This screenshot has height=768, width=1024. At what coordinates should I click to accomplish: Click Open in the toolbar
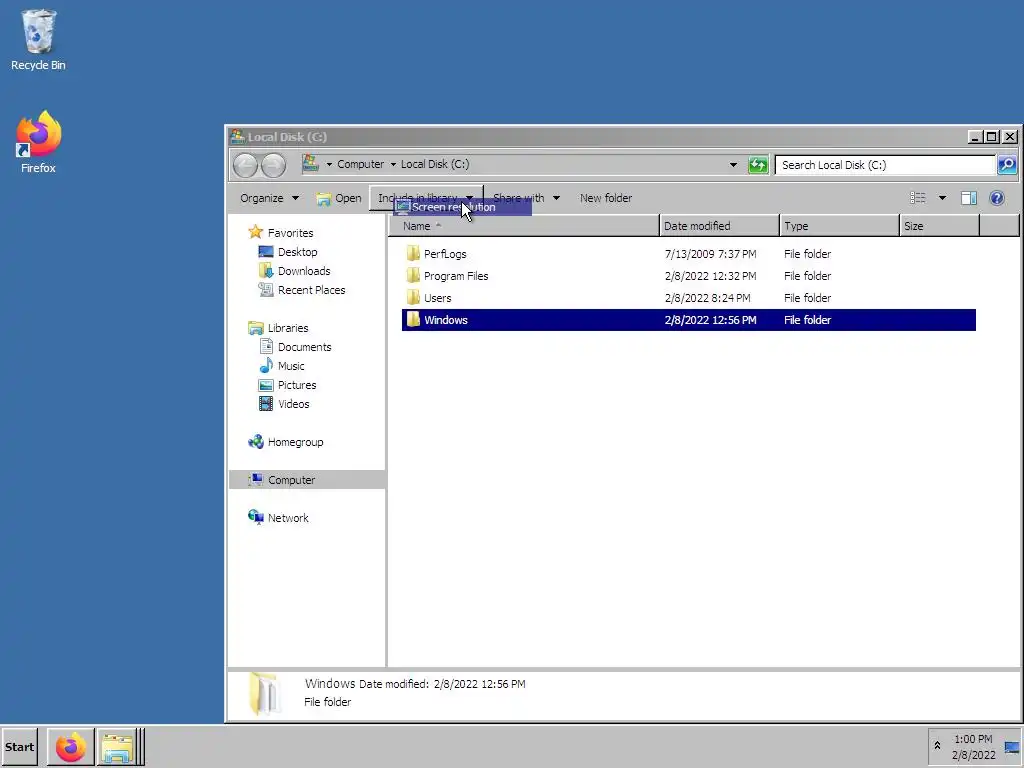[x=338, y=198]
